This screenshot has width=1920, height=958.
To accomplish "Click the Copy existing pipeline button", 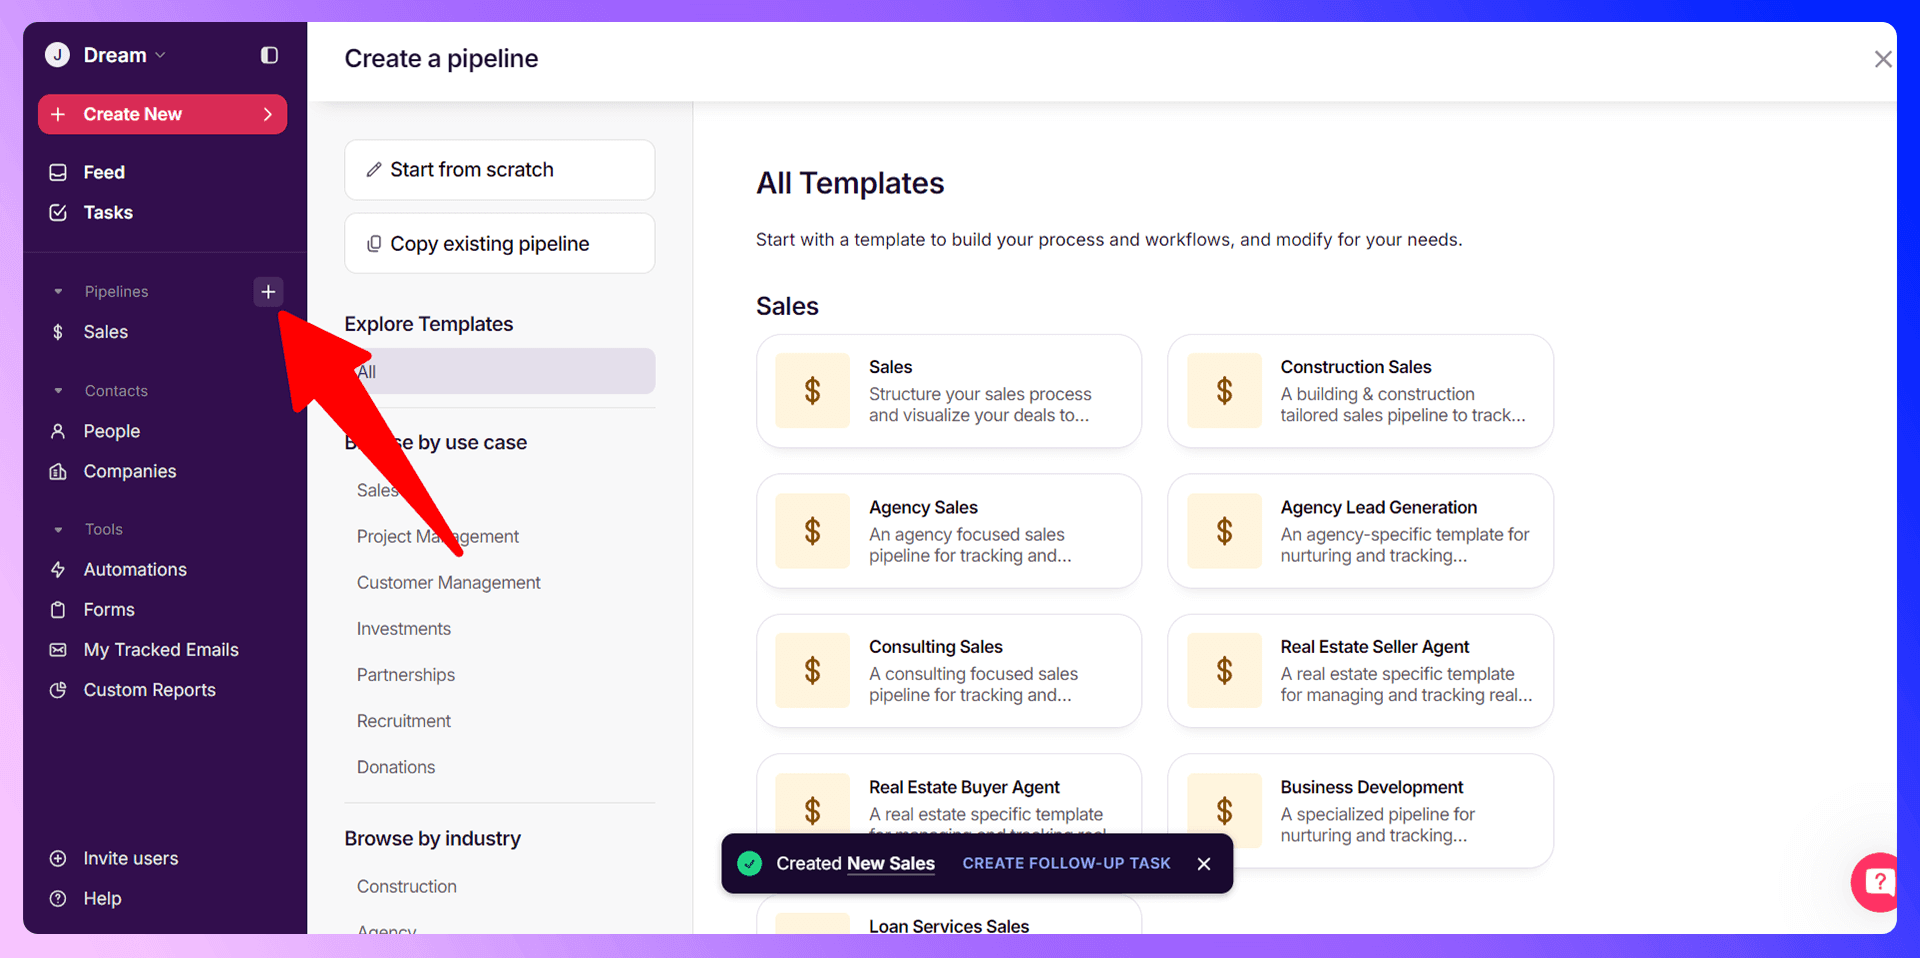I will coord(500,243).
